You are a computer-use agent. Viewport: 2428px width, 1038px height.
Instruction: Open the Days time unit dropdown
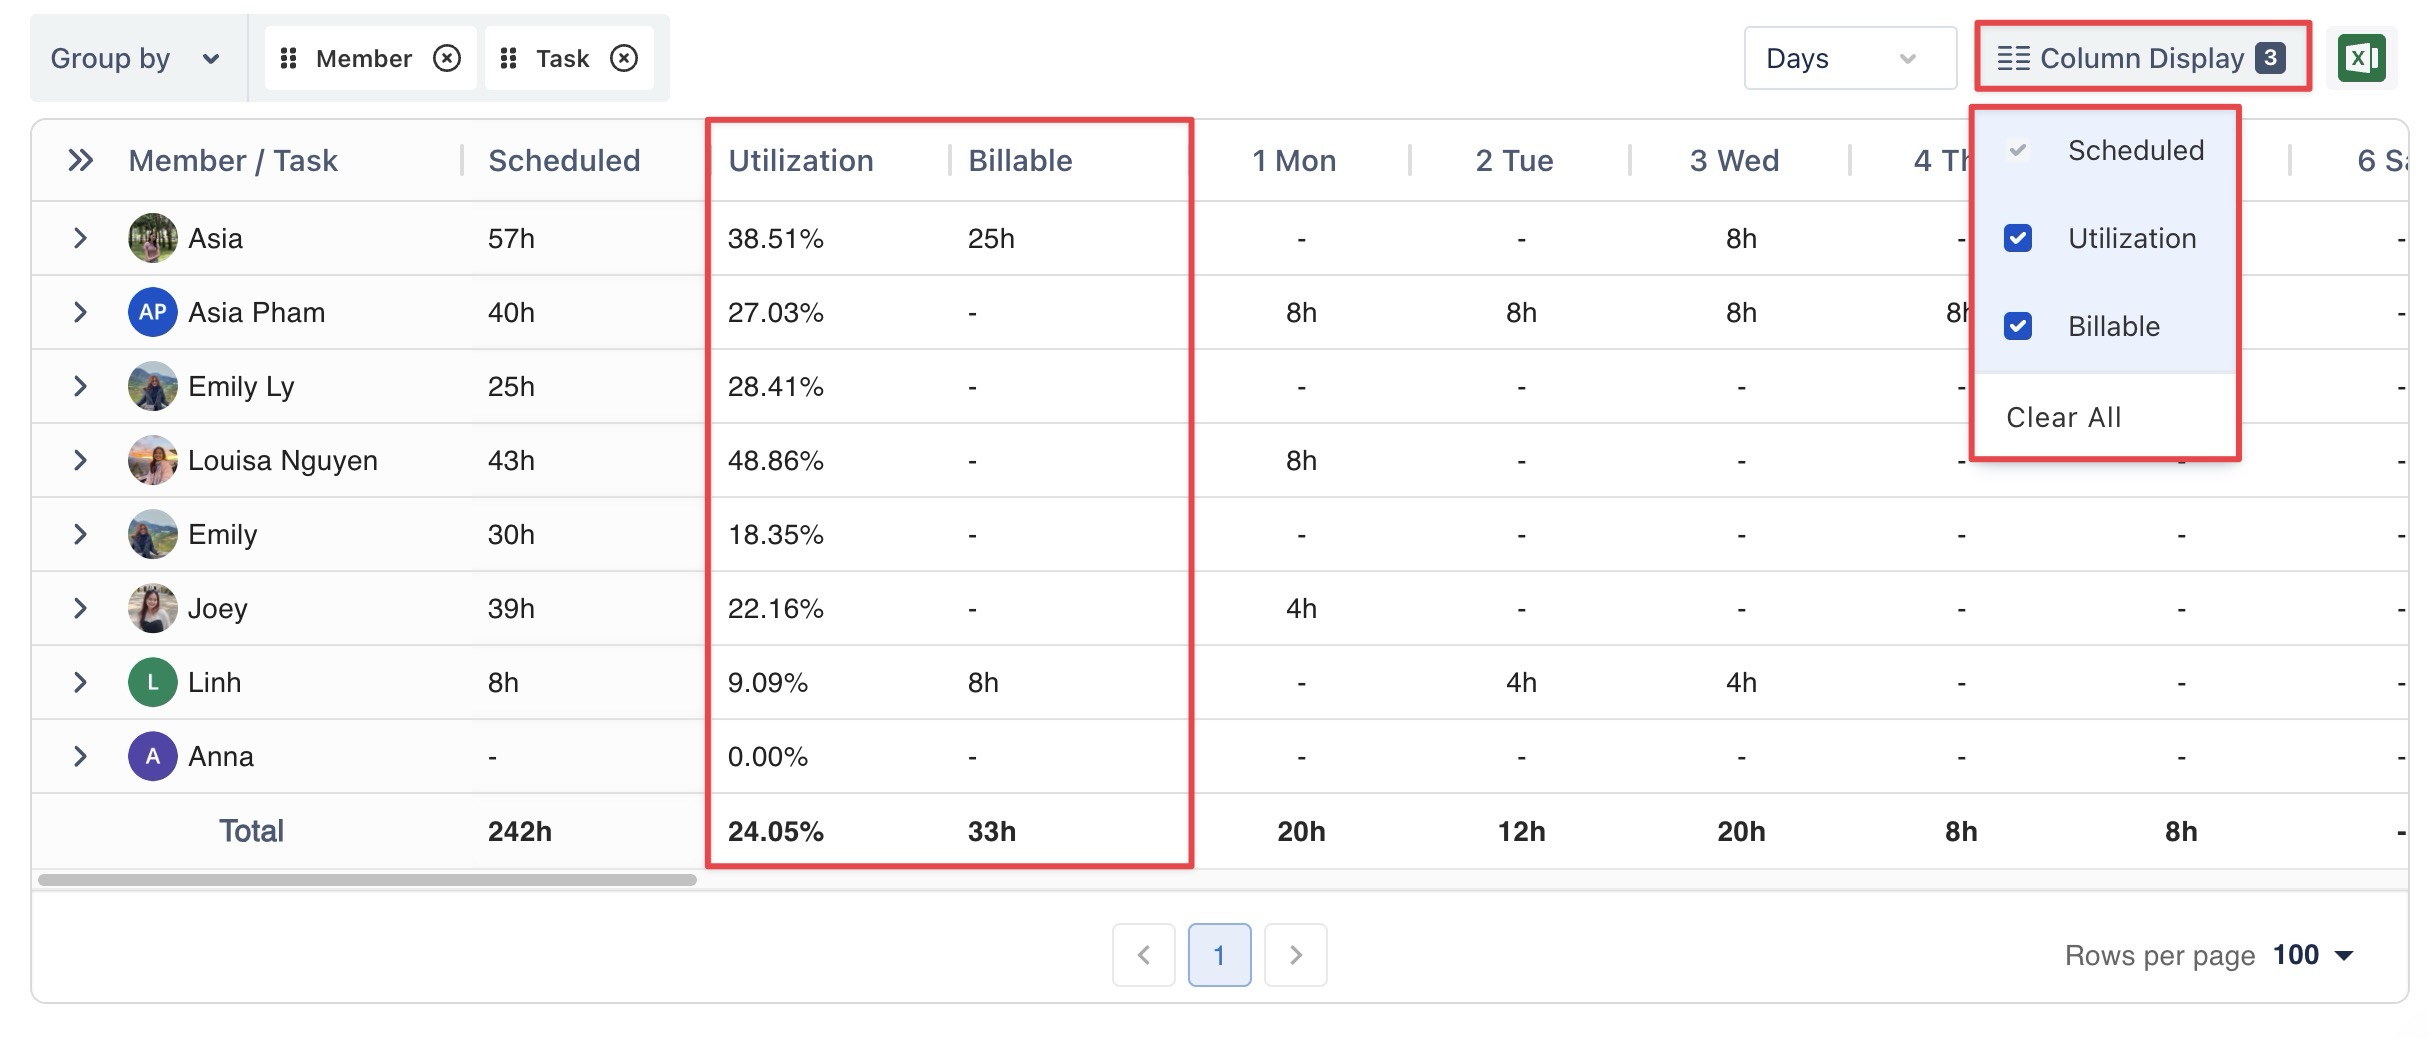click(1849, 59)
